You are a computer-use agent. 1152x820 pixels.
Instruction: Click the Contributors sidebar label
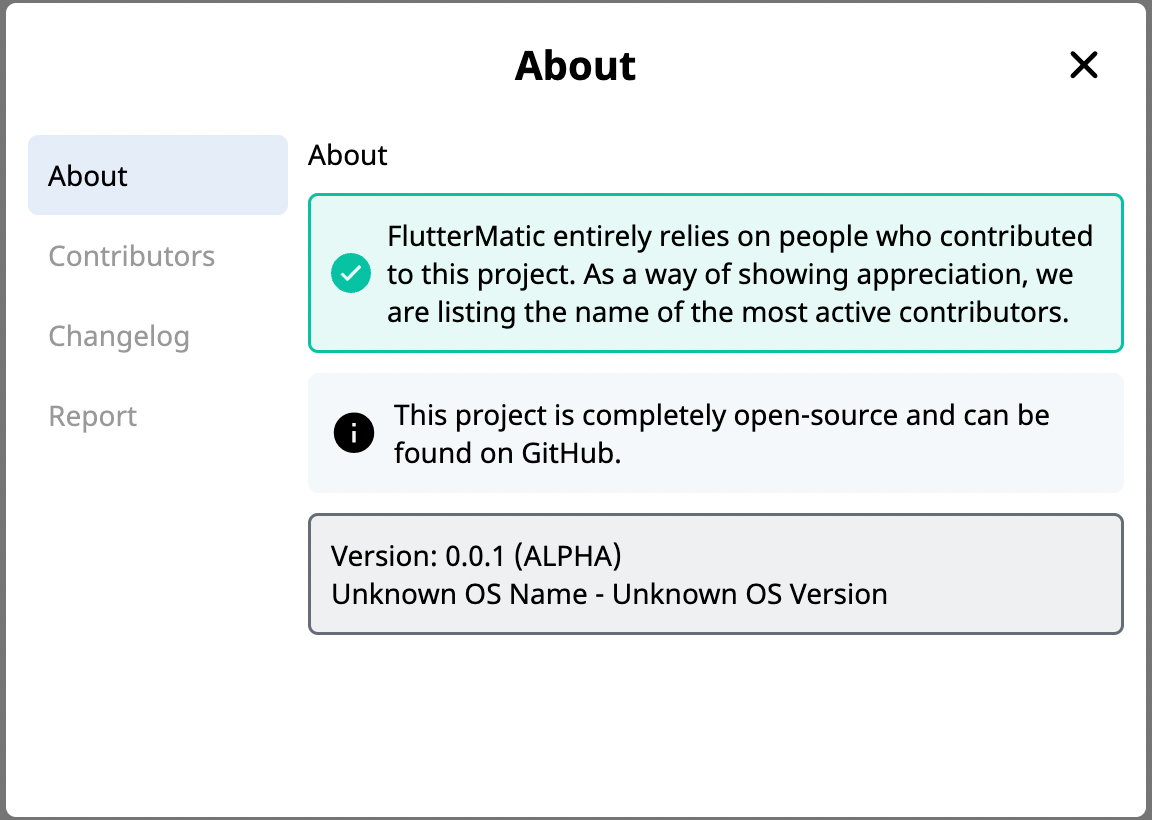[131, 256]
